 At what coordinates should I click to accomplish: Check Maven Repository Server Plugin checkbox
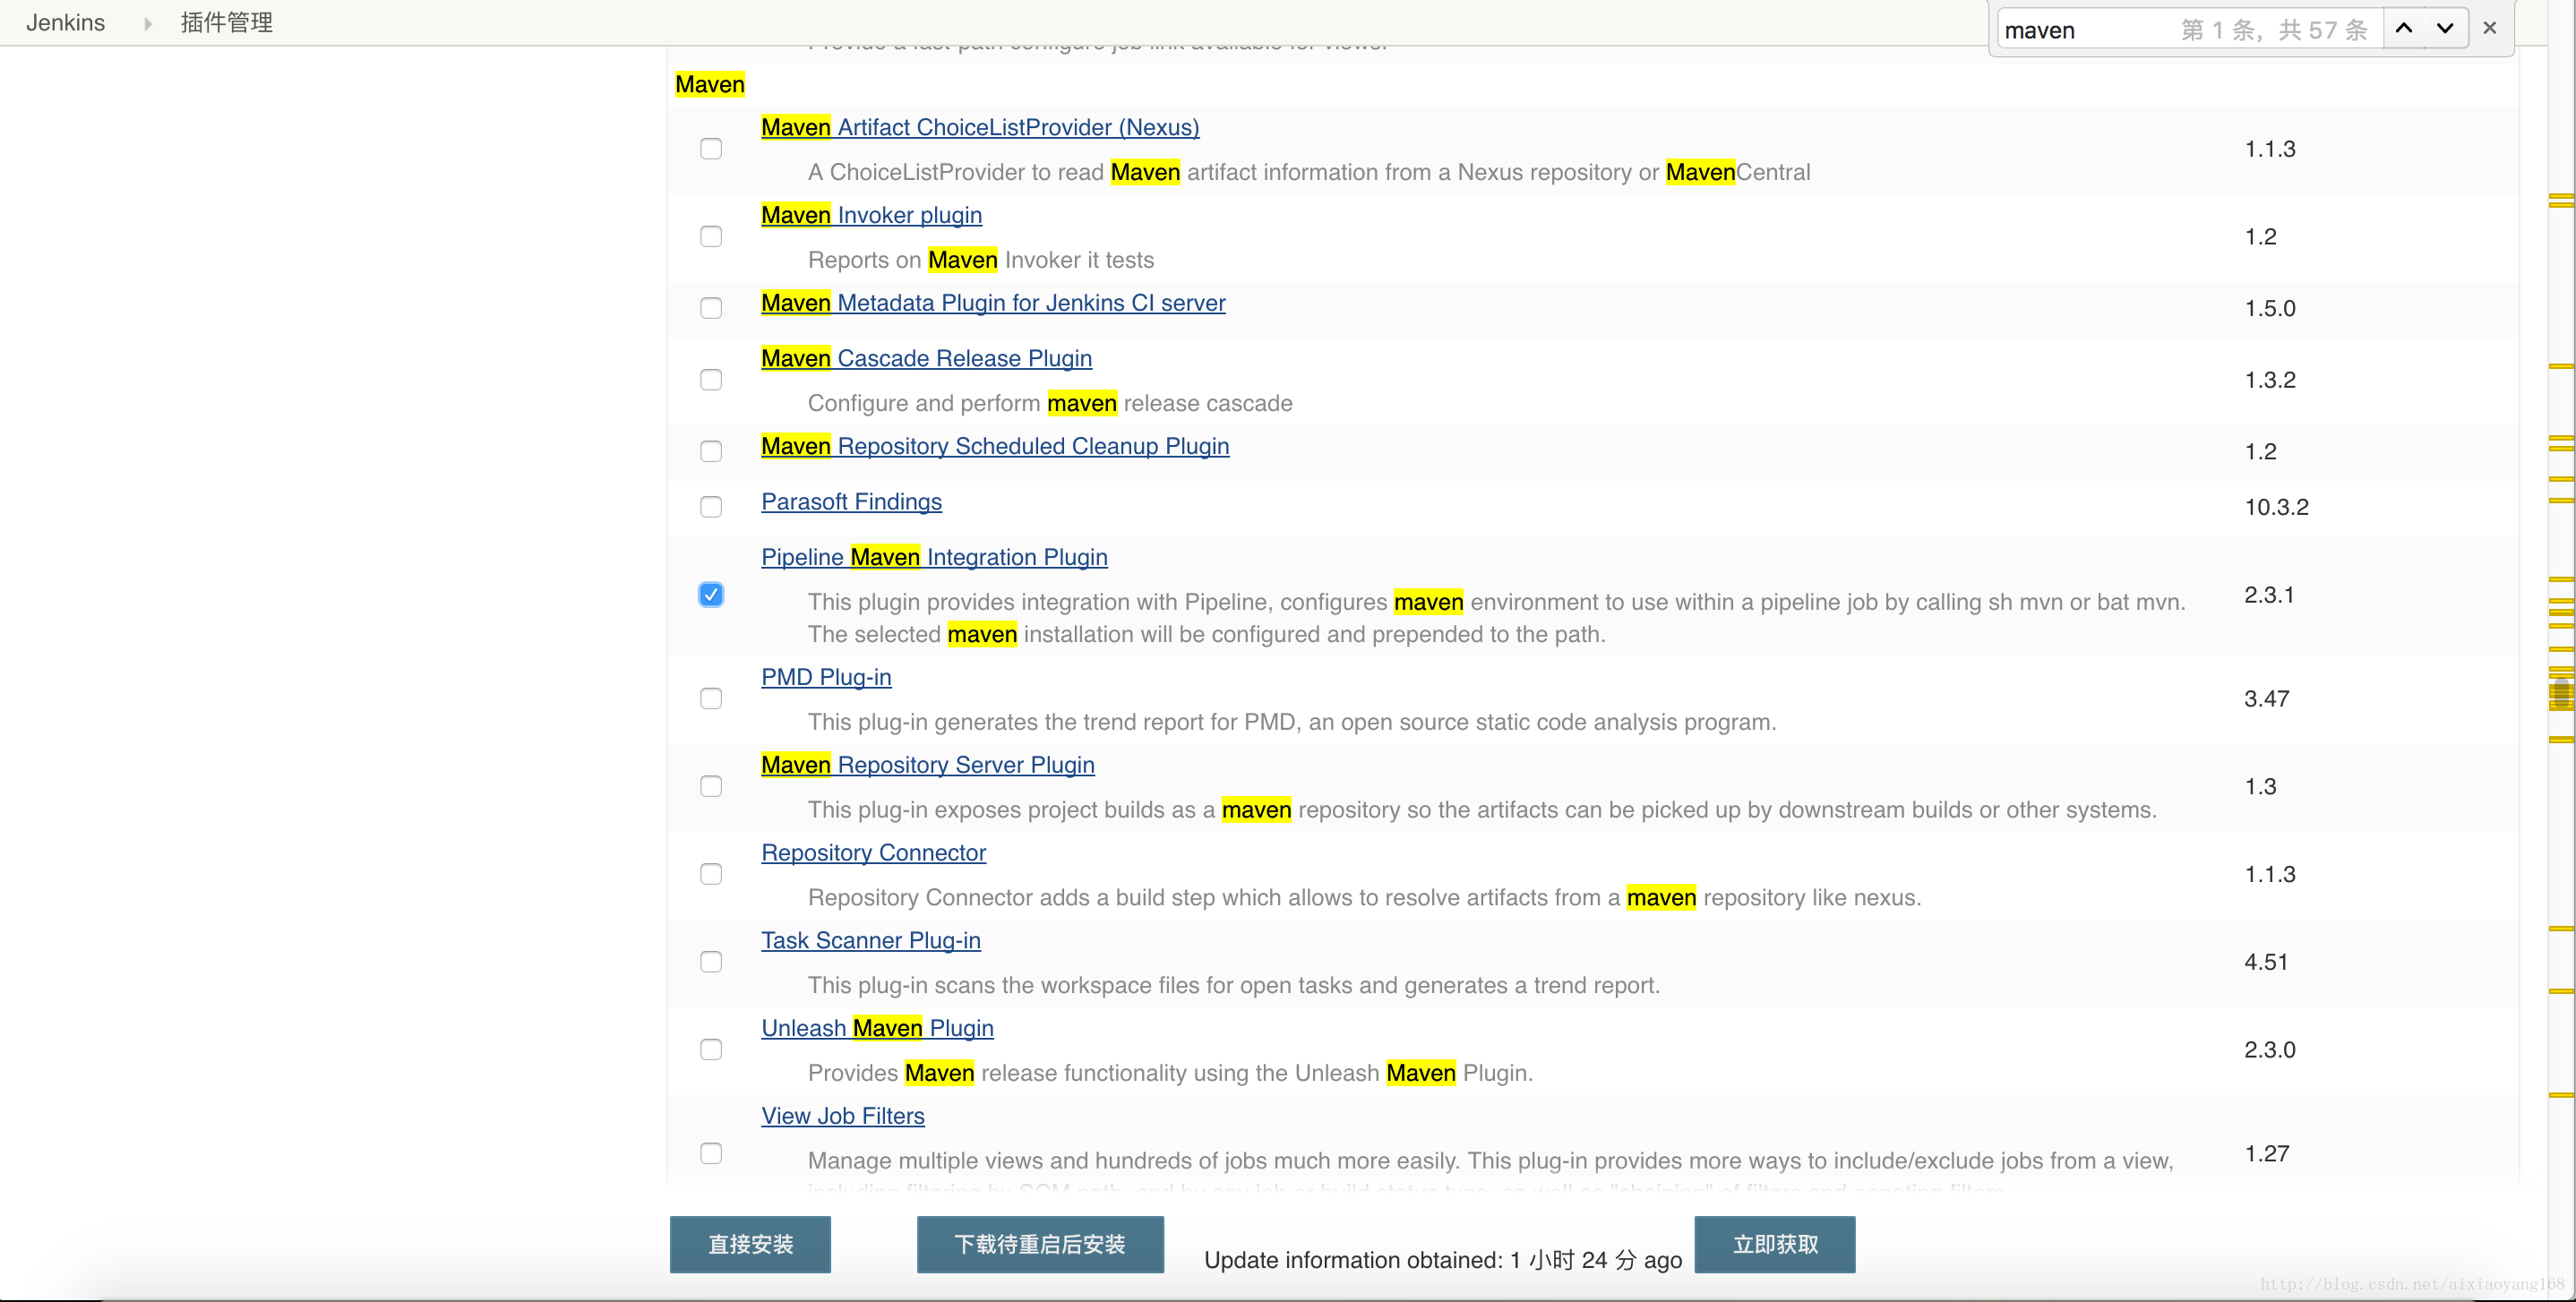coord(711,786)
